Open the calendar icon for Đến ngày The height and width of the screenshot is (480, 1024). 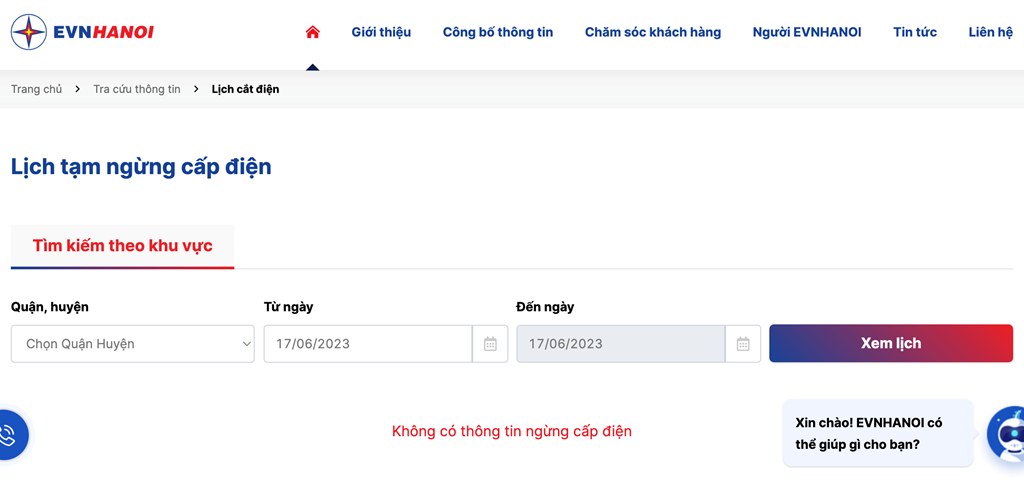click(743, 344)
